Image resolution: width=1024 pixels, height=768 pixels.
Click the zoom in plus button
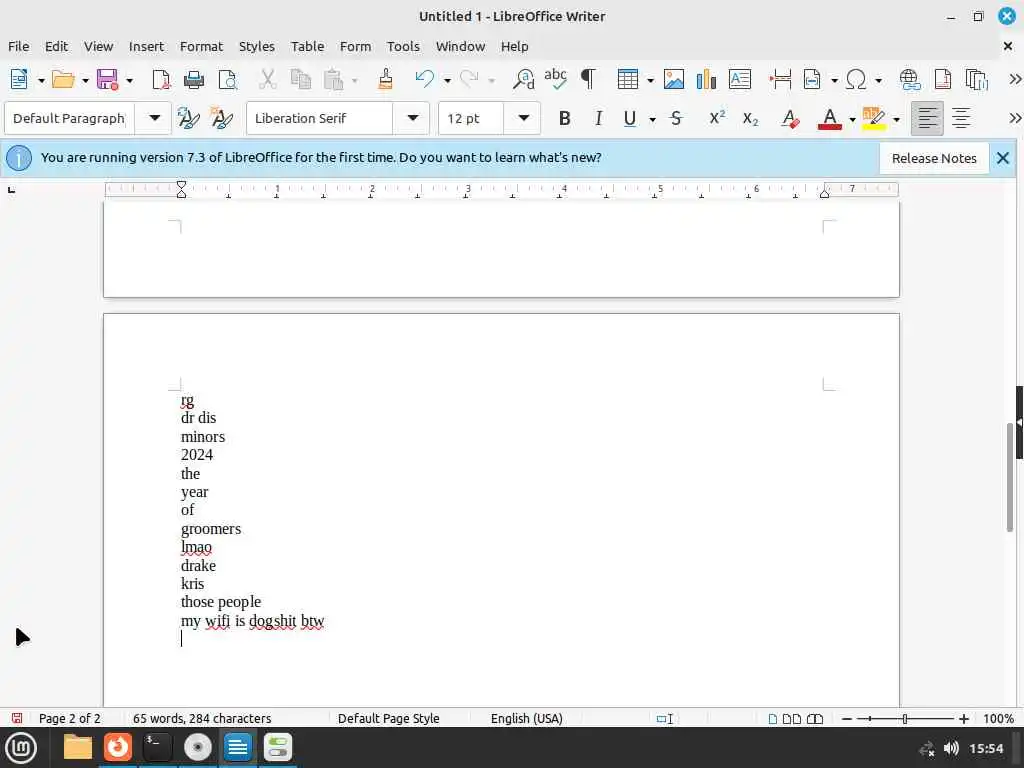tap(964, 718)
